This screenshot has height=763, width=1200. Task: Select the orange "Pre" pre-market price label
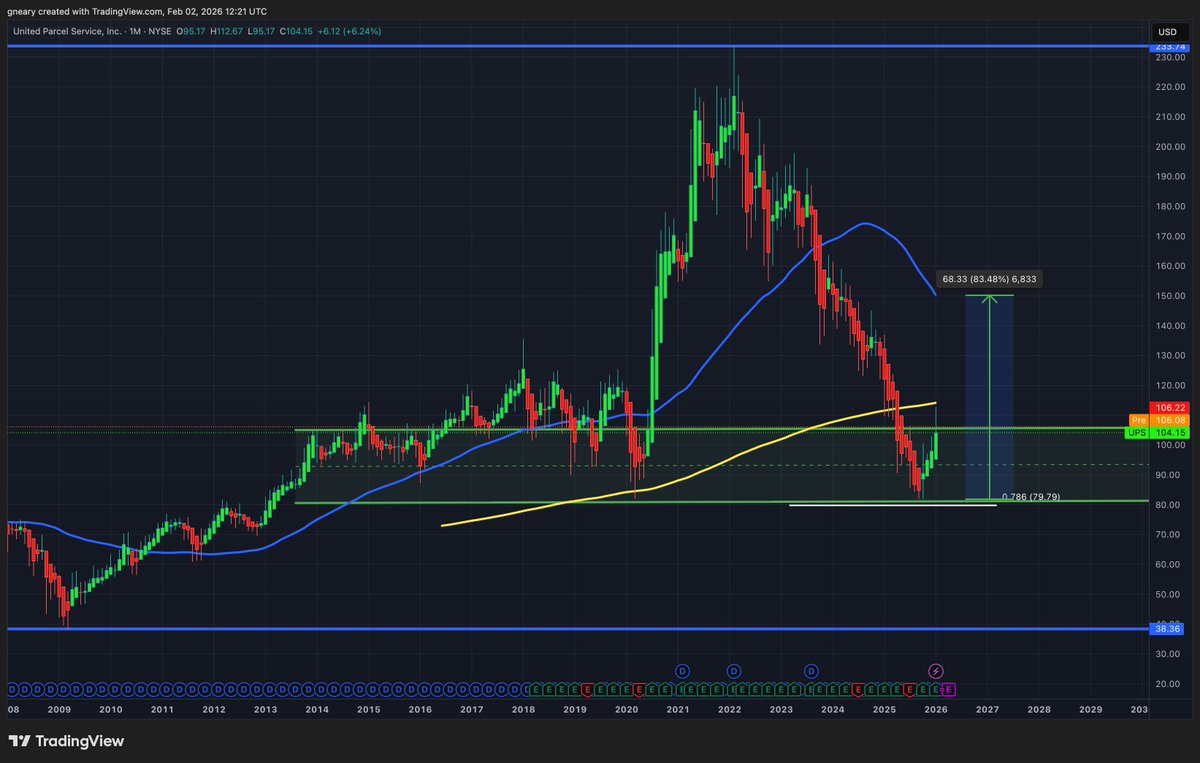pos(1138,420)
